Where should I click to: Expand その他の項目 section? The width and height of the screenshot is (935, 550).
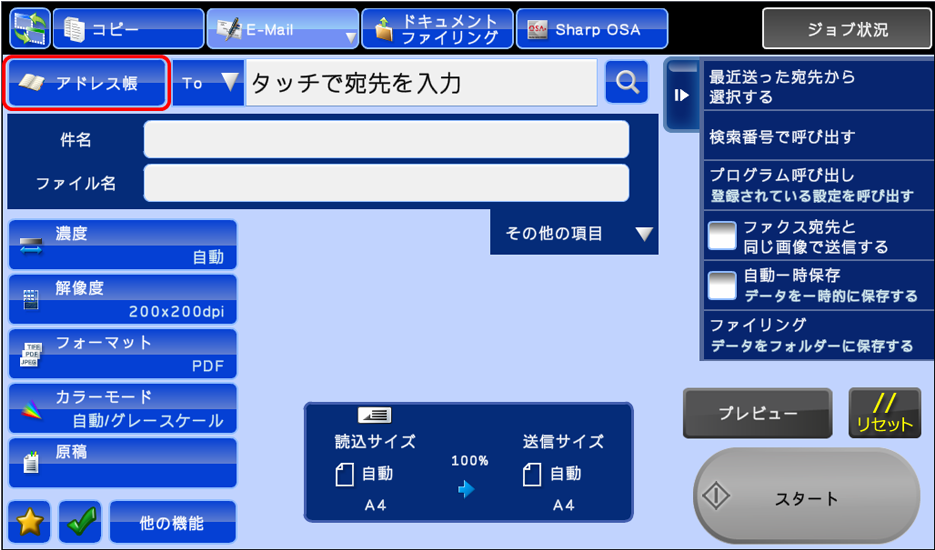pyautogui.click(x=574, y=233)
